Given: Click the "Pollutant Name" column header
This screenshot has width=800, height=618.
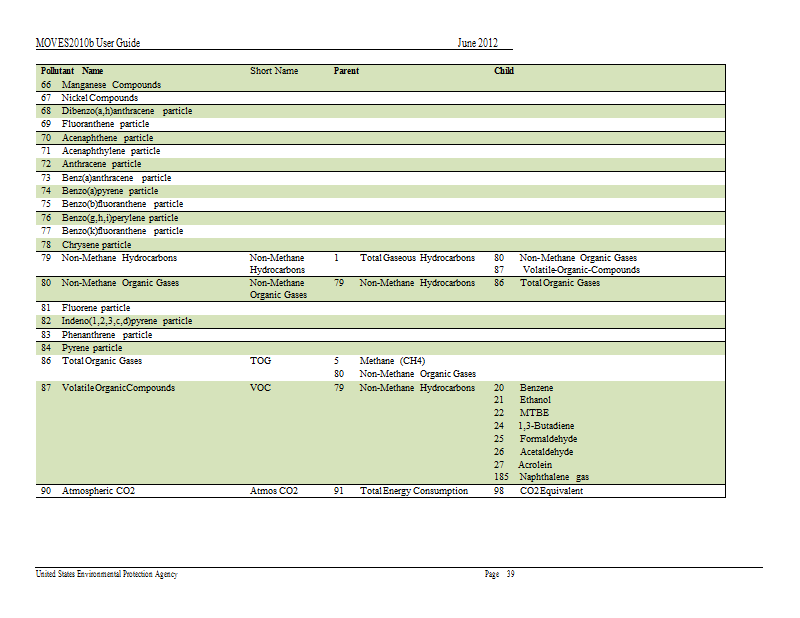Looking at the screenshot, I should (72, 72).
